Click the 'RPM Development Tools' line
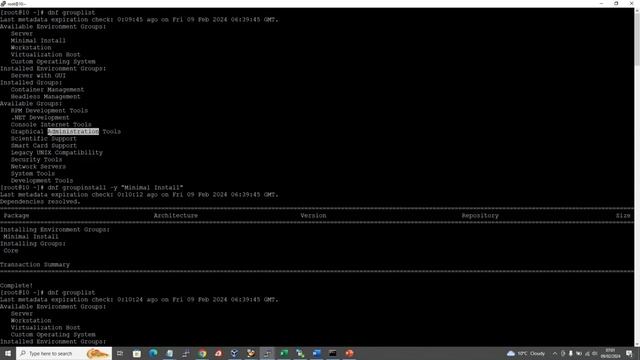The height and width of the screenshot is (360, 640). pyautogui.click(x=49, y=110)
